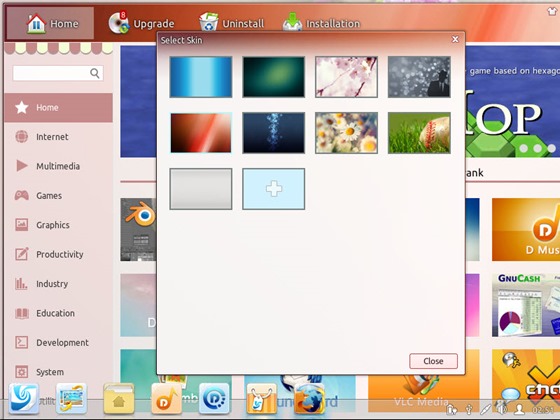Click the skin shirt icon at top right

click(552, 12)
